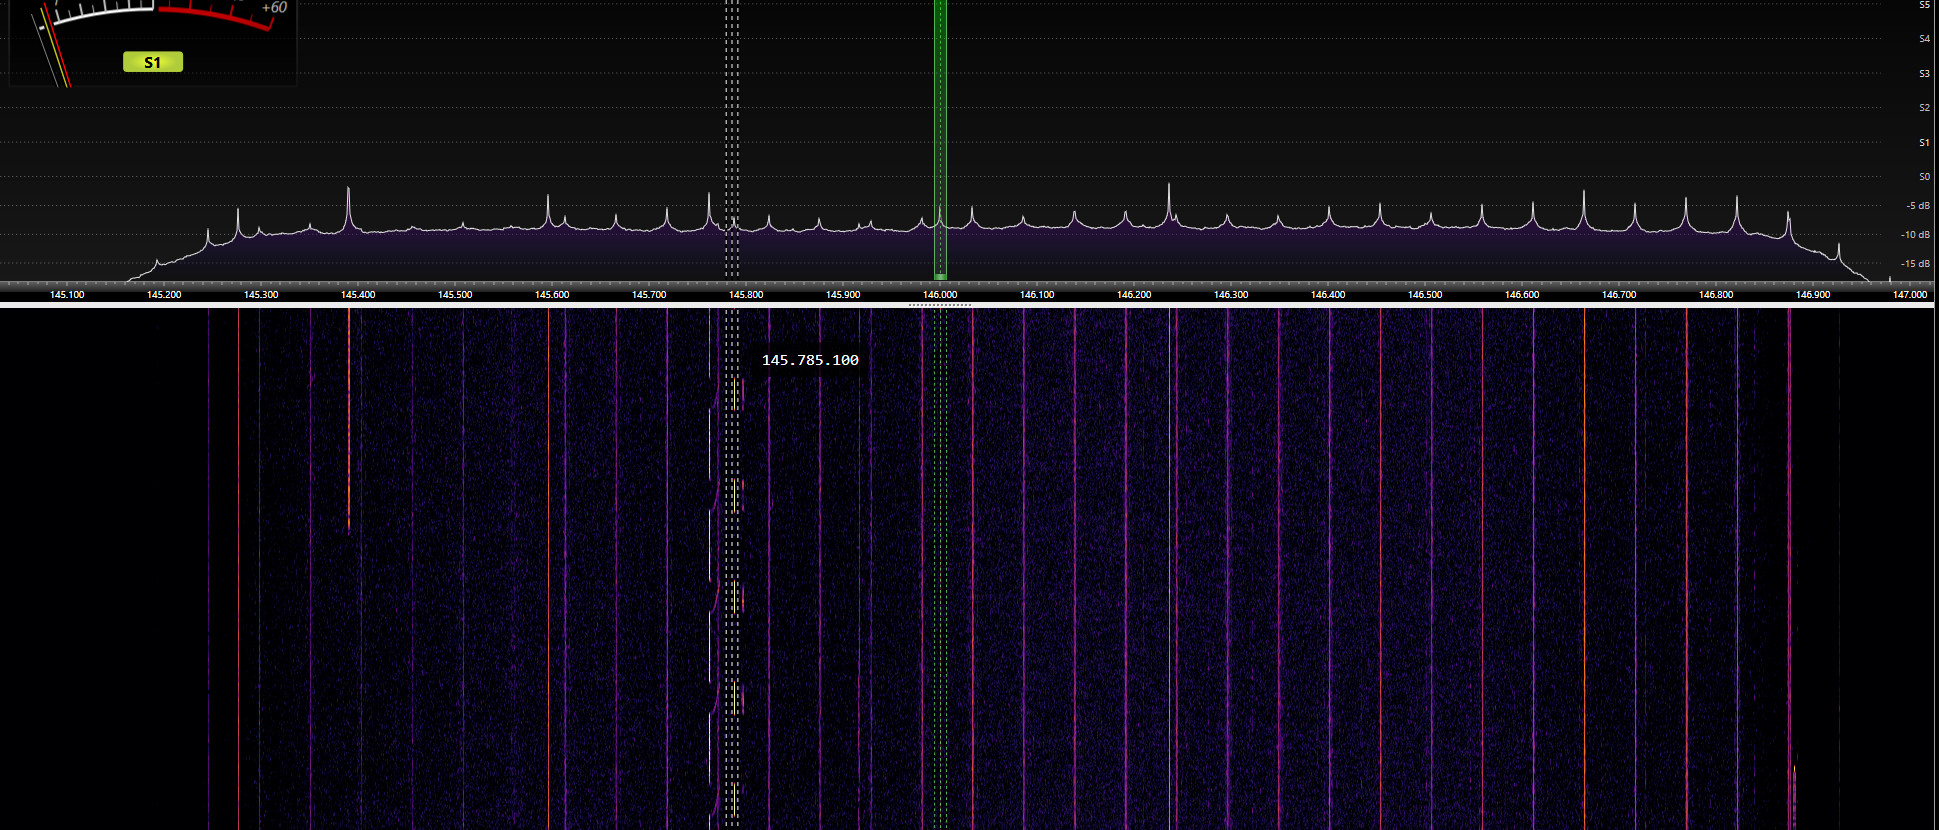The width and height of the screenshot is (1939, 830).
Task: Click the white dotted marker in the spectrum
Action: pyautogui.click(x=732, y=140)
